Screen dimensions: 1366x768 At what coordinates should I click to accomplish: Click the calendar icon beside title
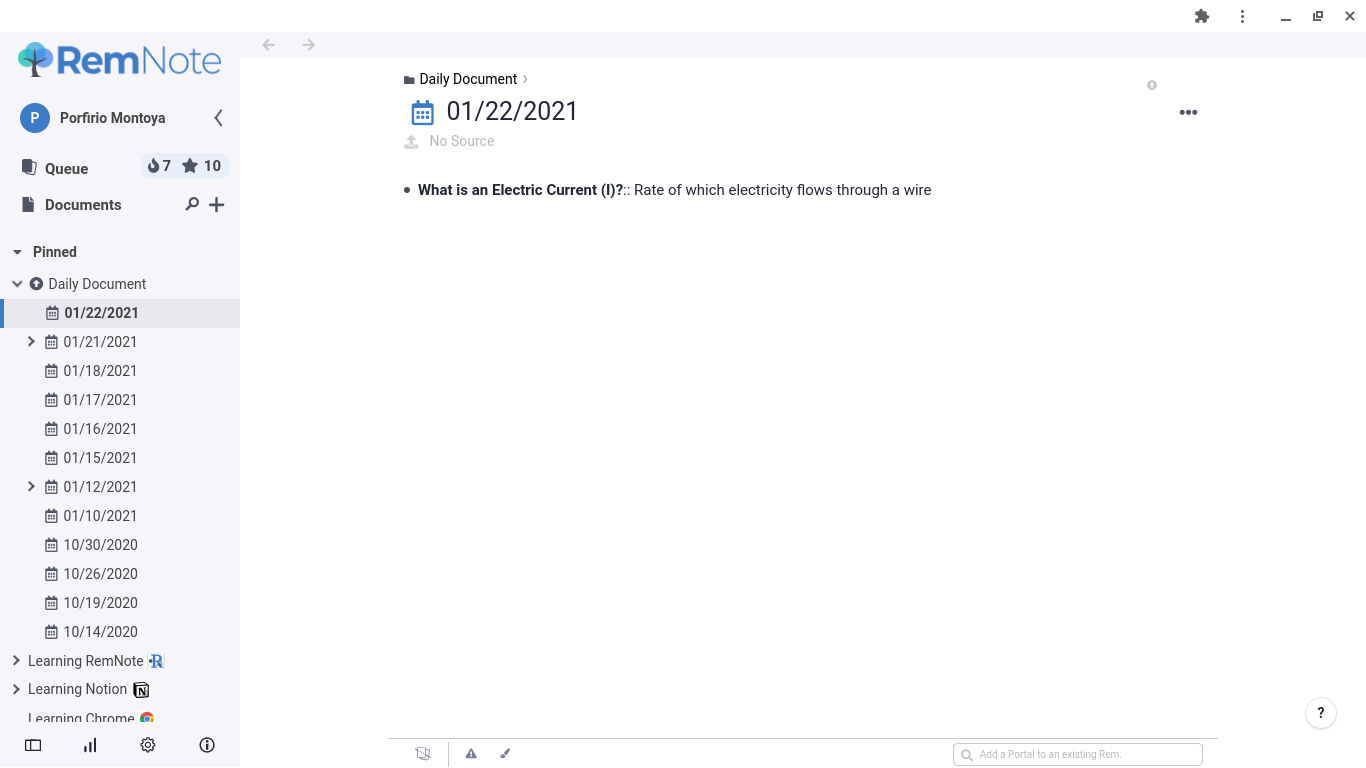click(423, 112)
